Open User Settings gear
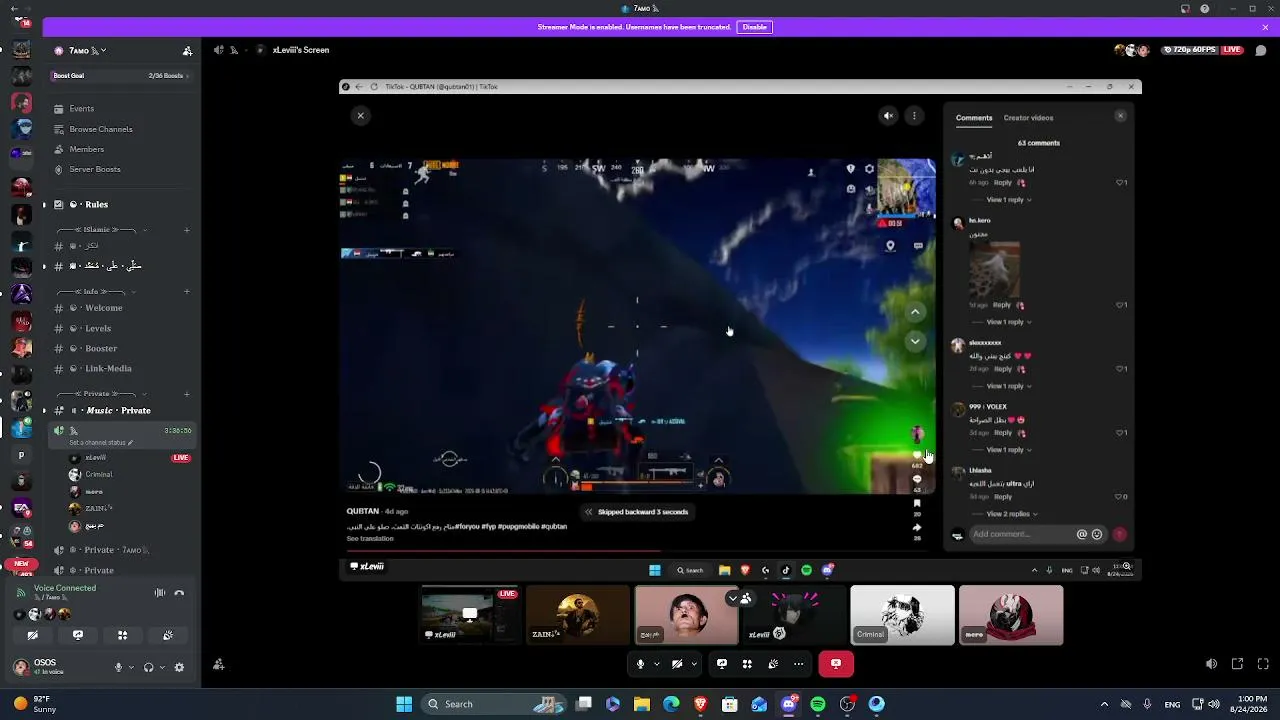 pos(180,667)
